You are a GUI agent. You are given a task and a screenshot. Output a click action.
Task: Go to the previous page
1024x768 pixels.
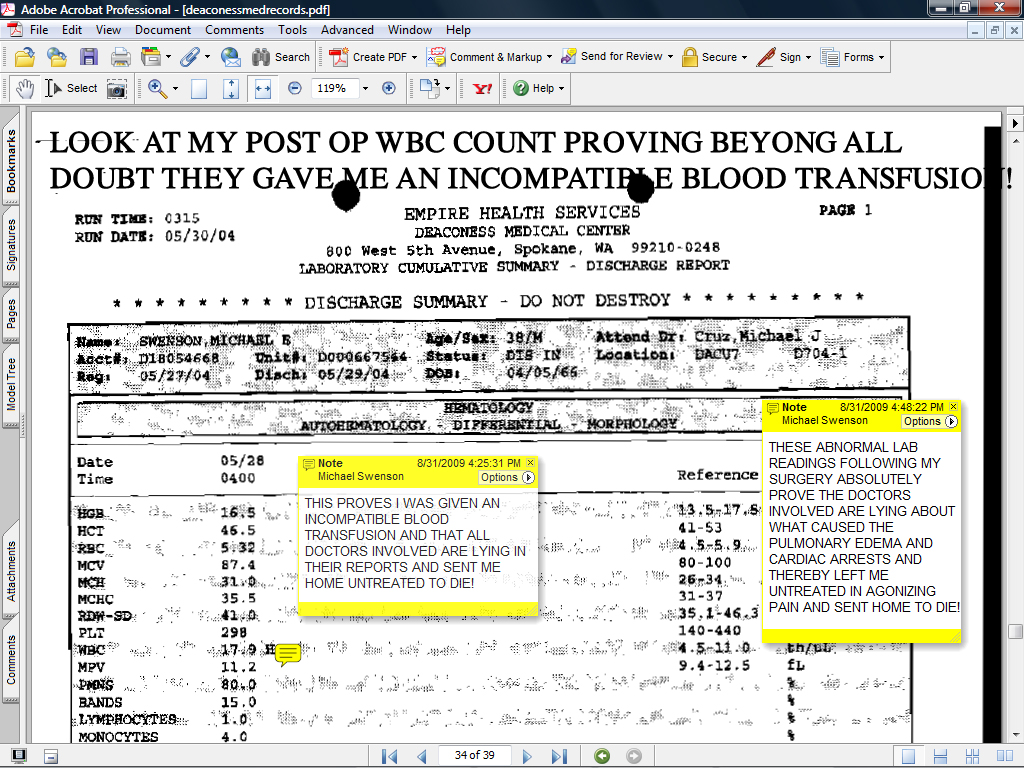(422, 756)
